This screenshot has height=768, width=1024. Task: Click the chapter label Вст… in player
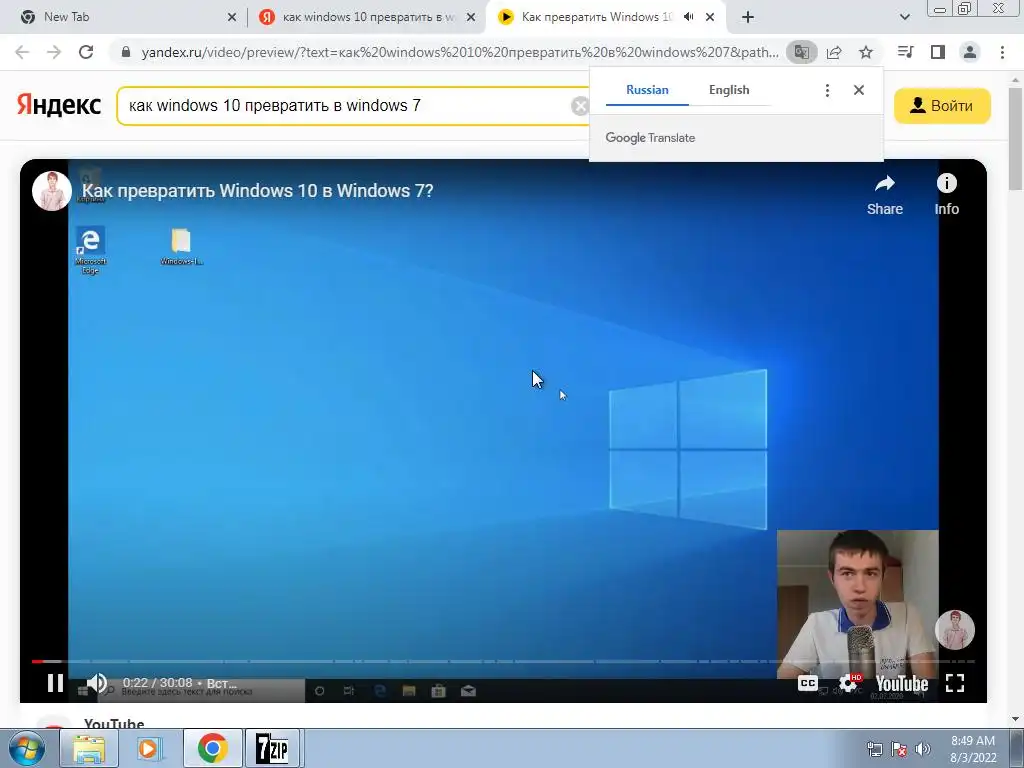coord(222,683)
